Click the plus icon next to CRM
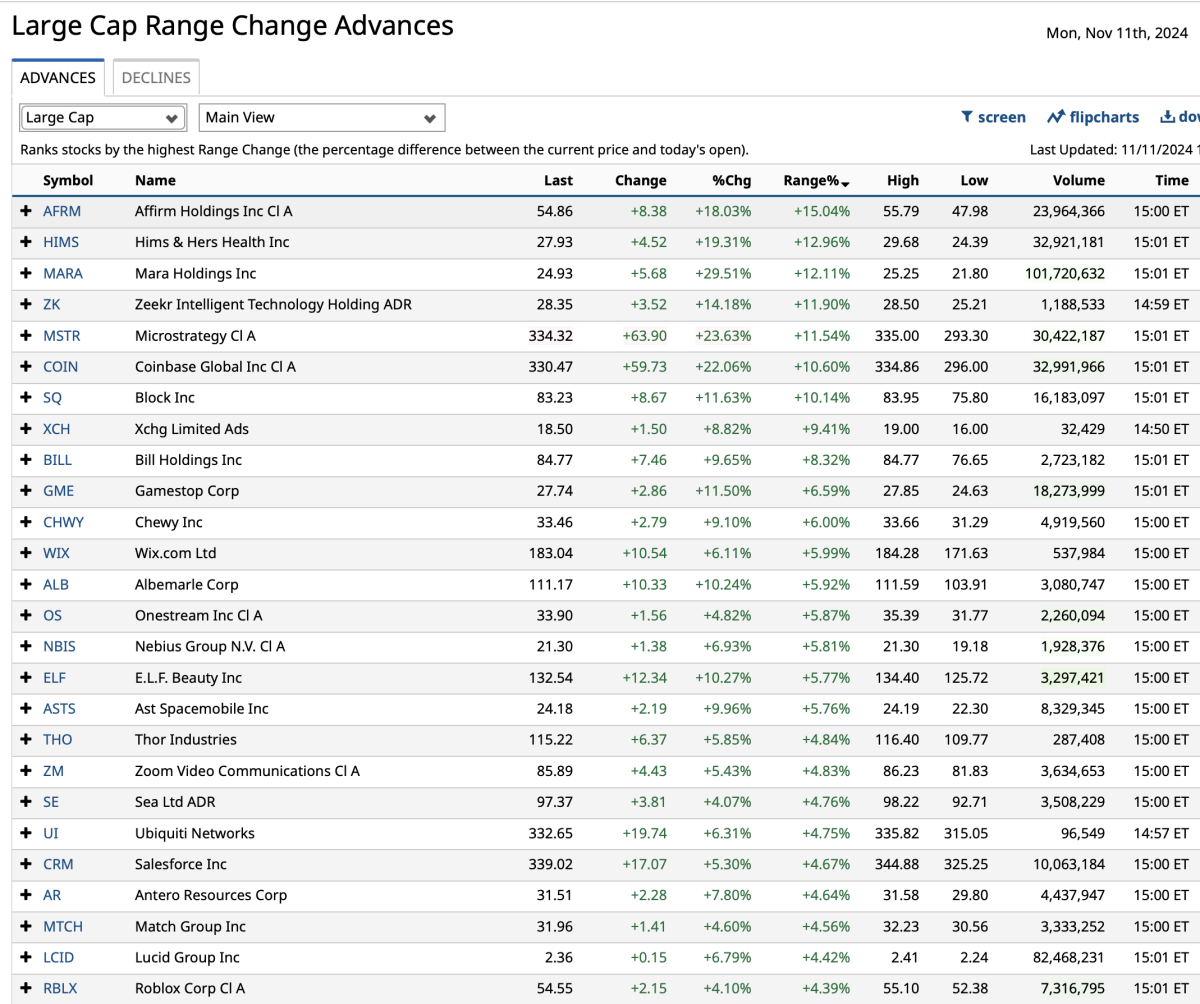Screen dimensions: 1200x1004 point(26,864)
